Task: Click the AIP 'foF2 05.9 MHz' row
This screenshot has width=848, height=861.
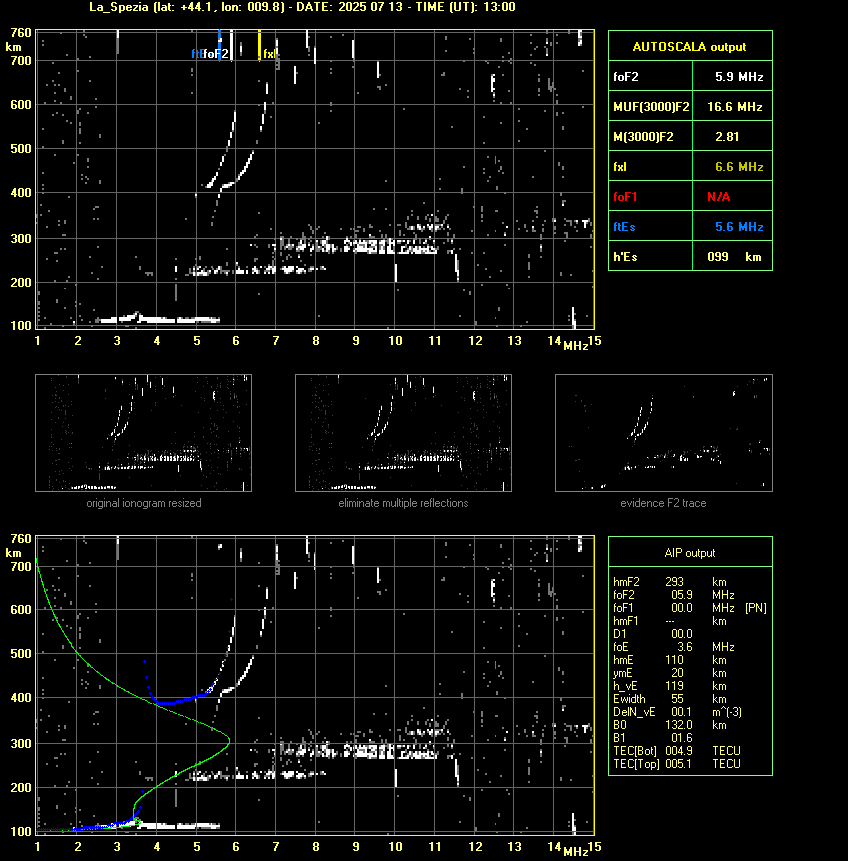Action: coord(673,595)
